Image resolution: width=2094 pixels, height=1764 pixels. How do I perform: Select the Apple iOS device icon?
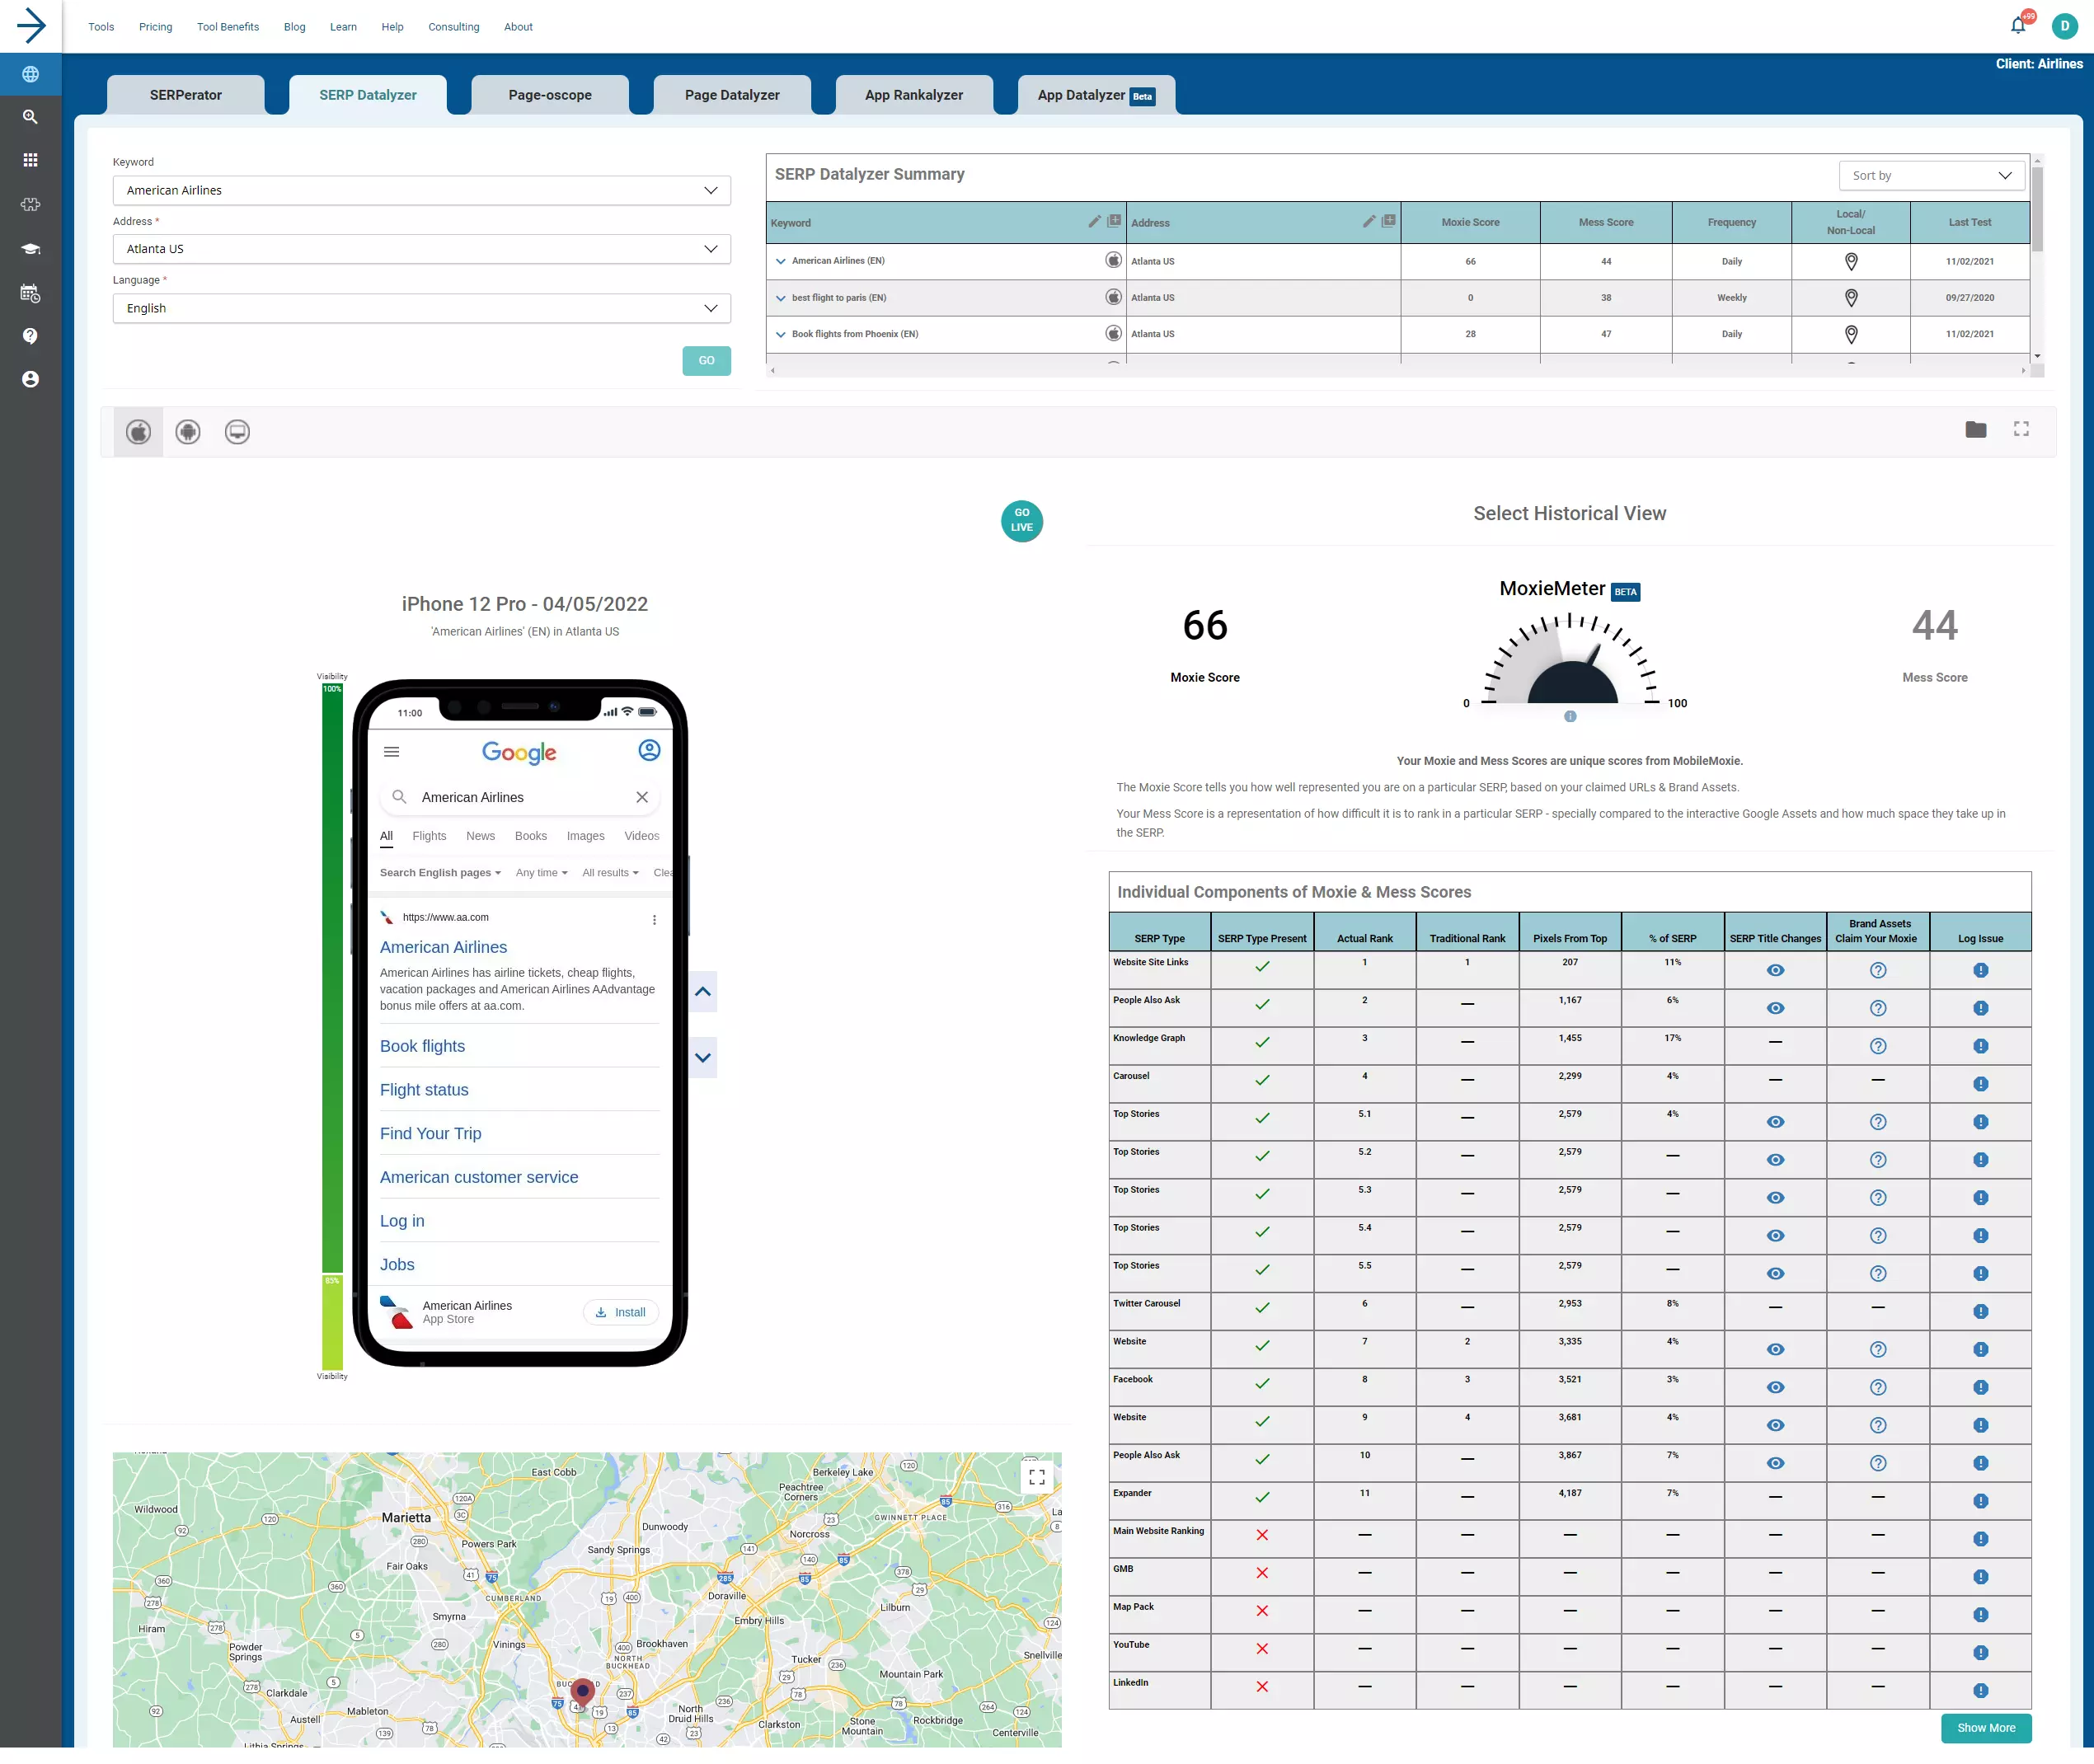coord(139,432)
